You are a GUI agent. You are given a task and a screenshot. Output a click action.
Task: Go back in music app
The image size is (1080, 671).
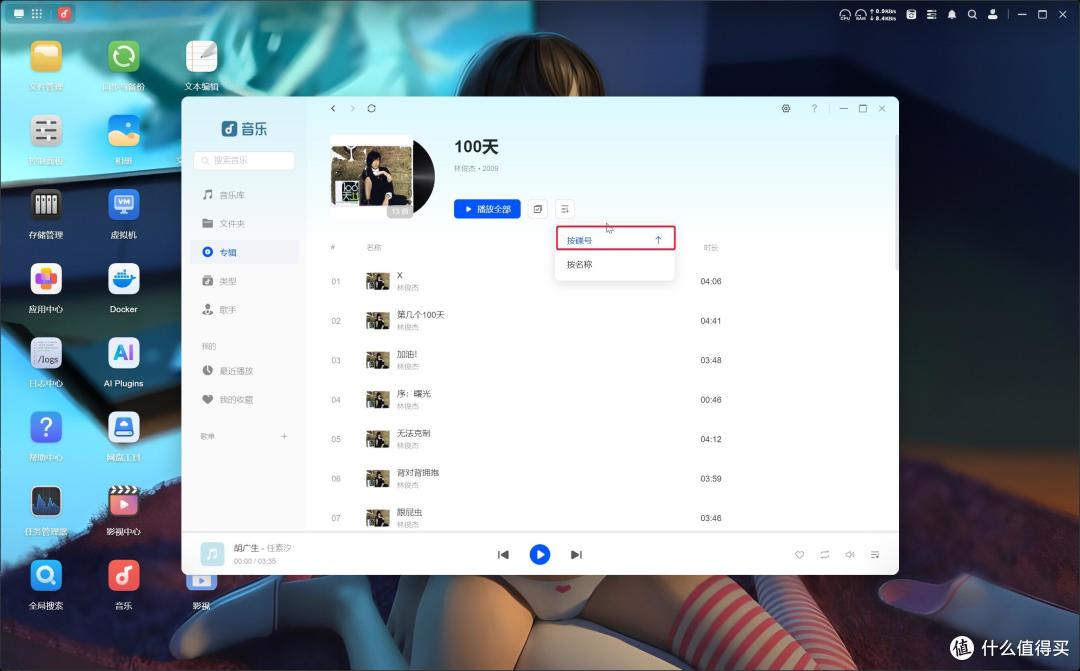point(333,109)
